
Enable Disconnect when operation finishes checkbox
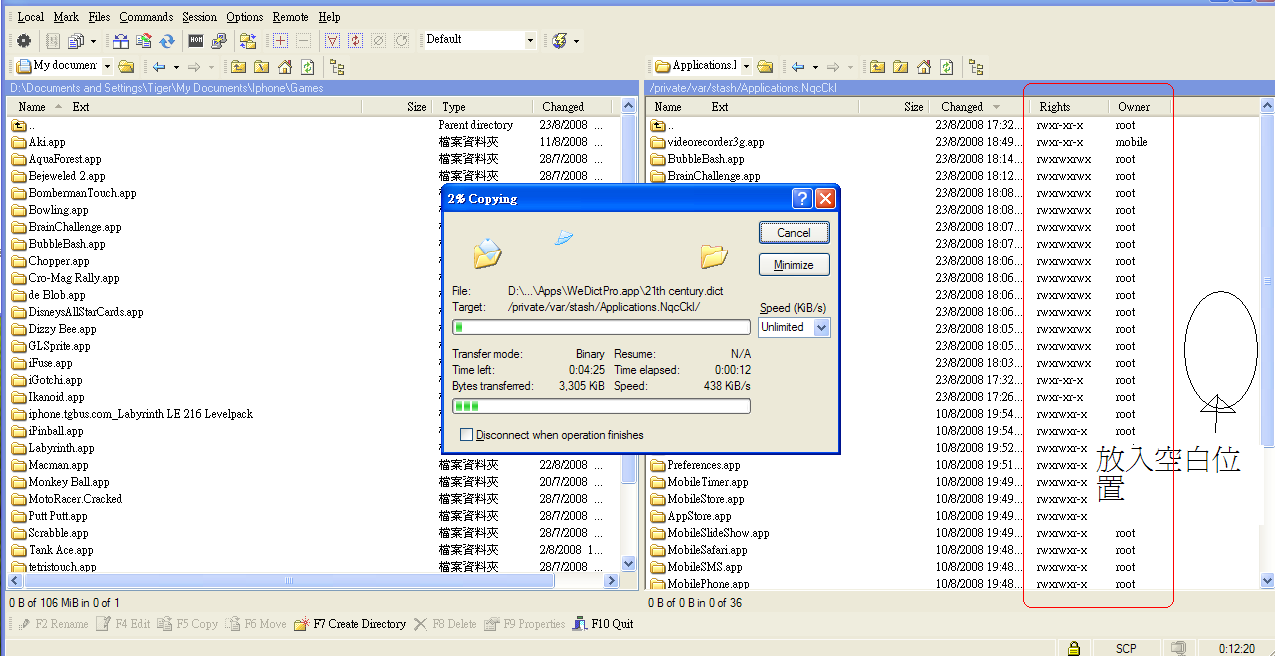[466, 435]
